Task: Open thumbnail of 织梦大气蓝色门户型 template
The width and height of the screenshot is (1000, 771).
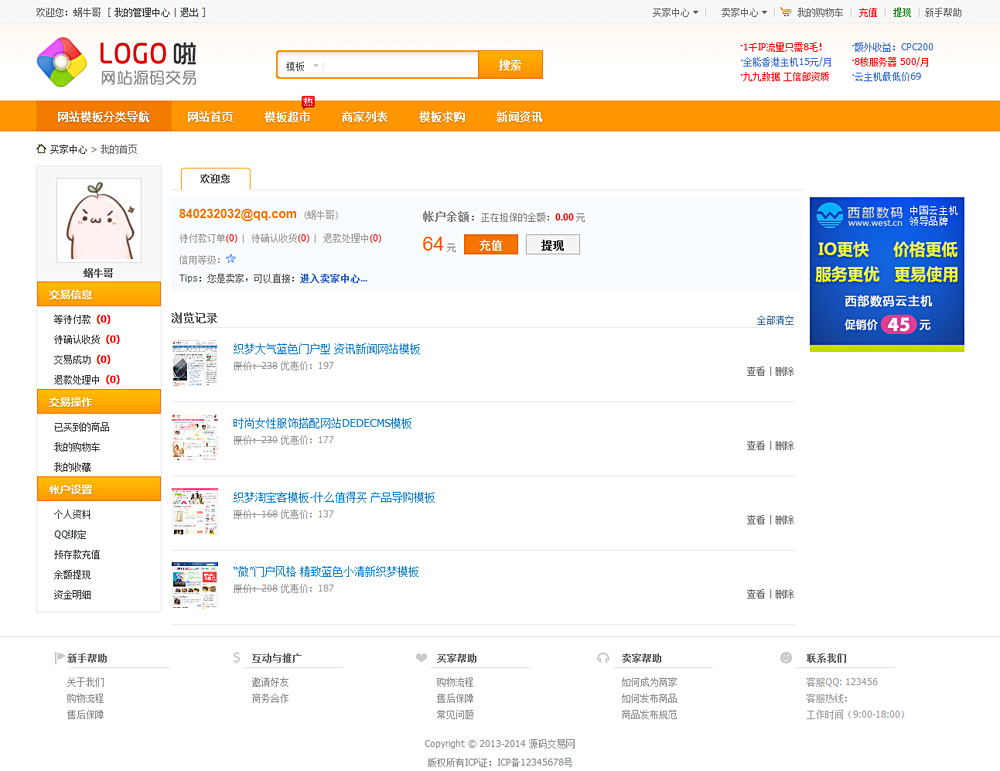Action: pyautogui.click(x=194, y=362)
